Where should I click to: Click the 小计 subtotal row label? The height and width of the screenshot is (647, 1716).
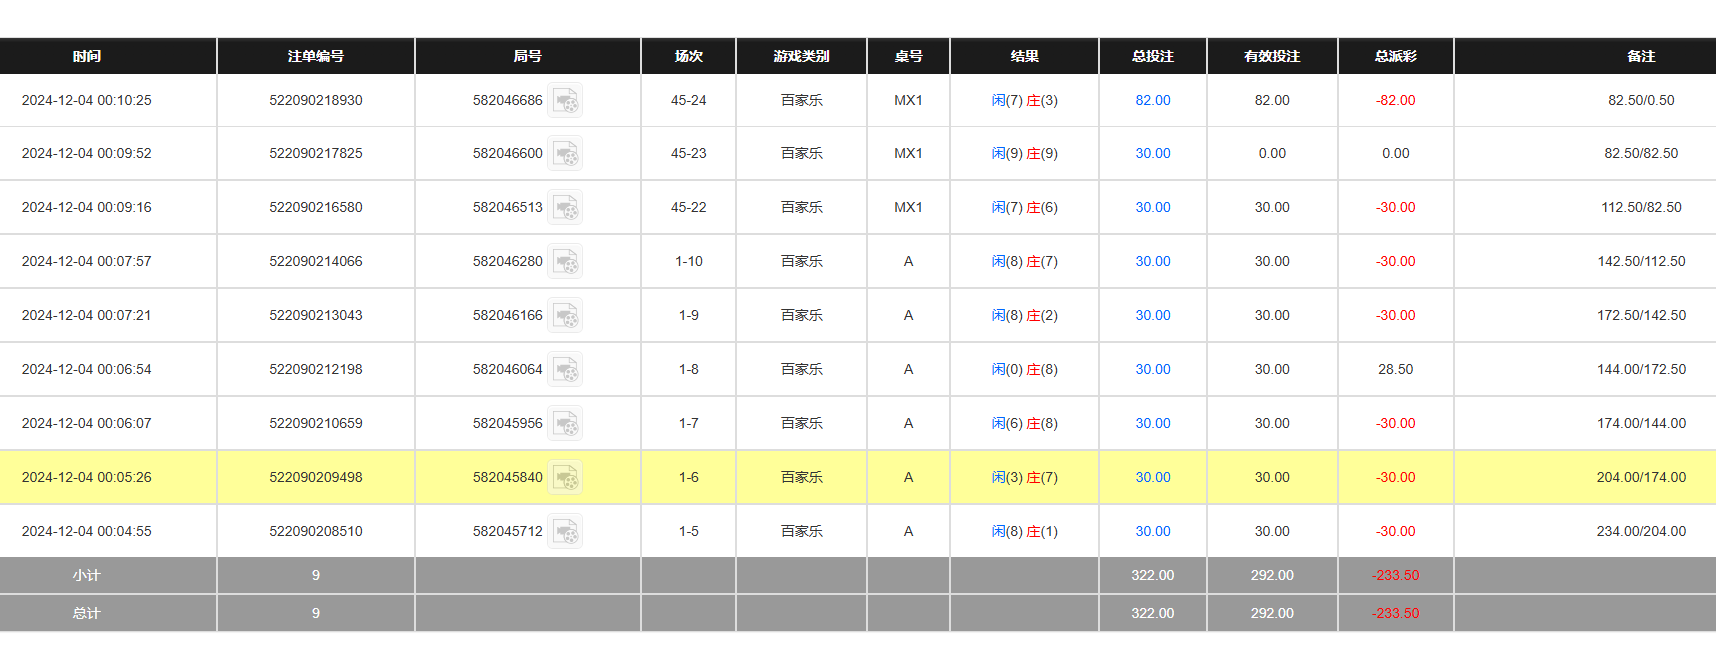click(87, 576)
